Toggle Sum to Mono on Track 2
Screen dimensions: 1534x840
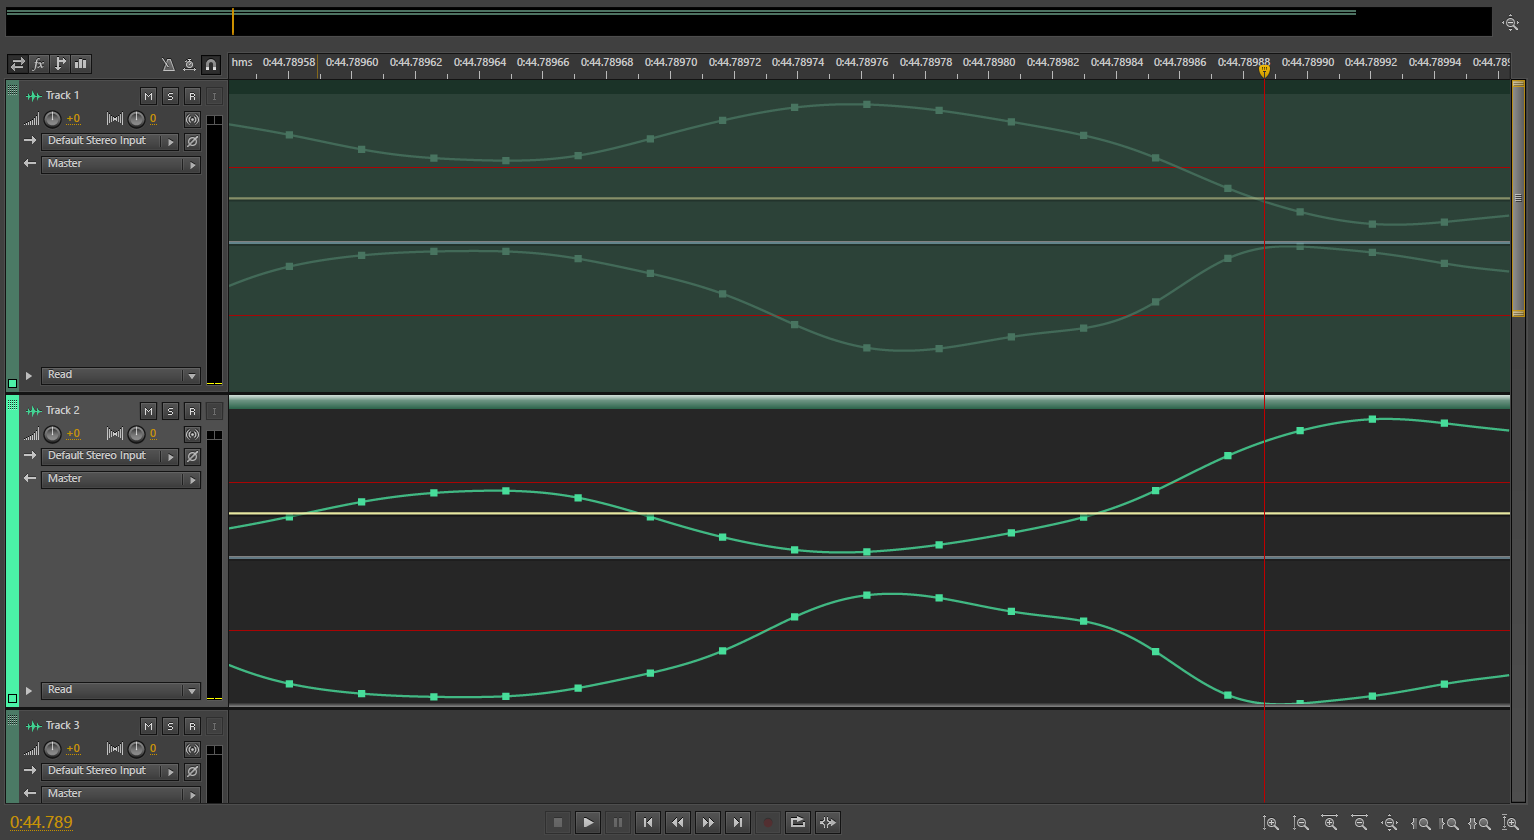pyautogui.click(x=192, y=434)
